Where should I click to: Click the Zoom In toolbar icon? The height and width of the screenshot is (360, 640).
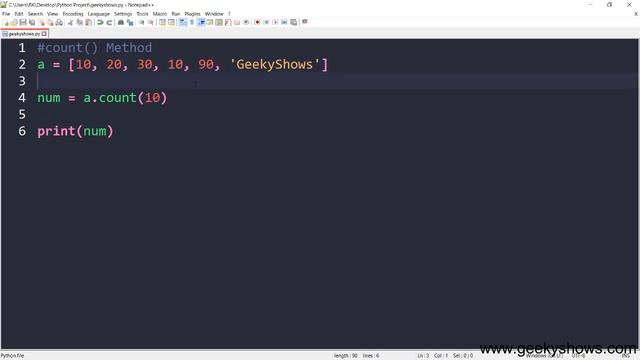click(141, 22)
